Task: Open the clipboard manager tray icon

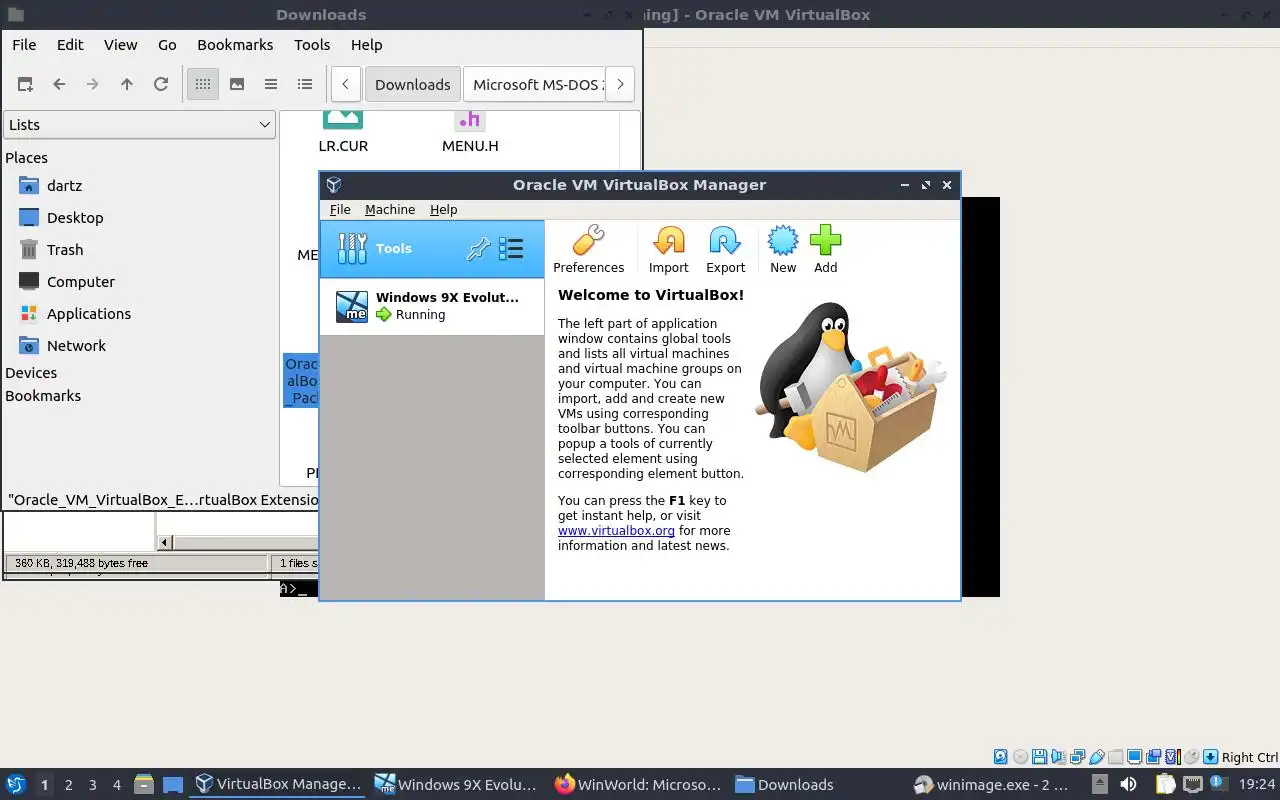Action: click(1165, 785)
